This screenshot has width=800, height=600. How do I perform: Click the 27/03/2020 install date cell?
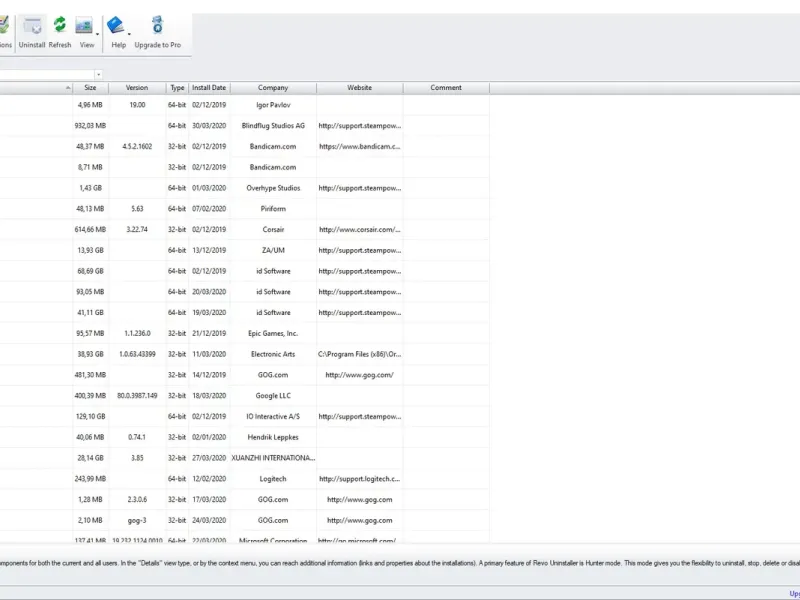pos(209,458)
